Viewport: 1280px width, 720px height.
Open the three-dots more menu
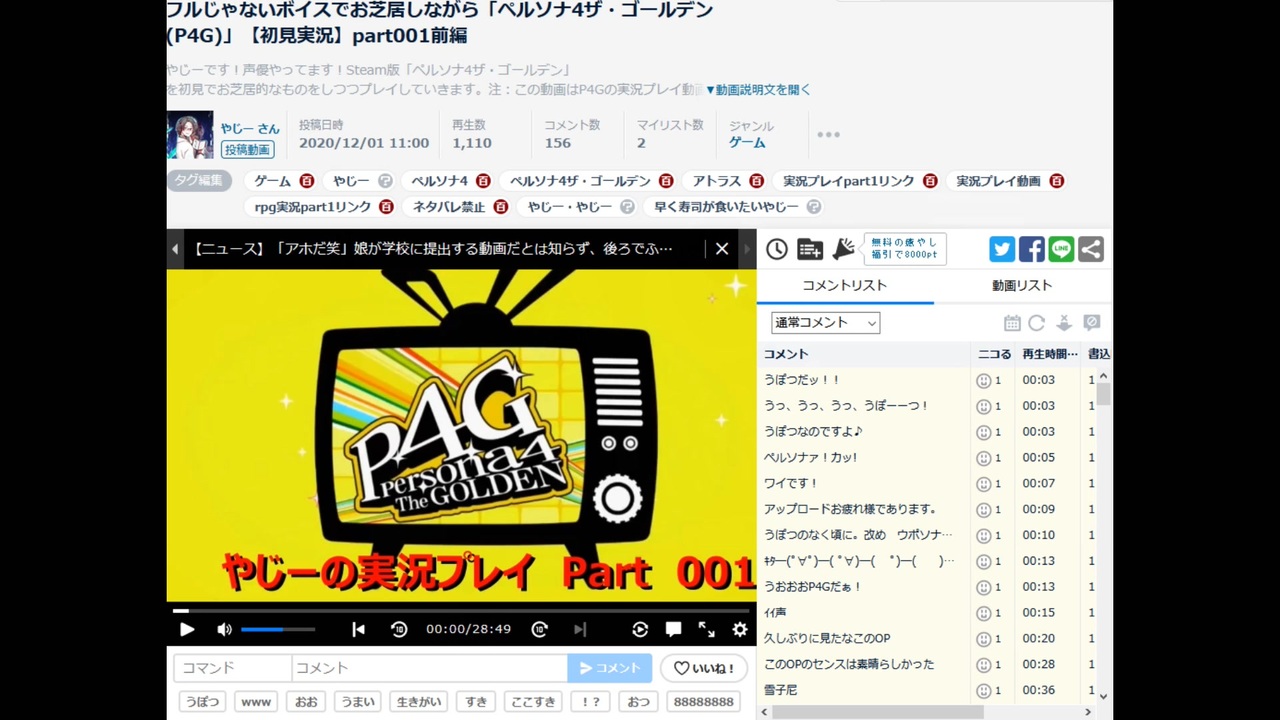[x=828, y=134]
